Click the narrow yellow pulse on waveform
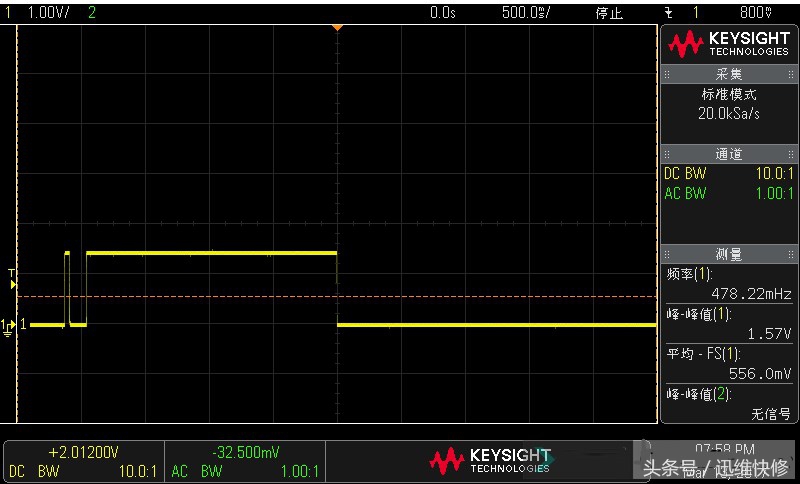The height and width of the screenshot is (484, 800). 67,288
